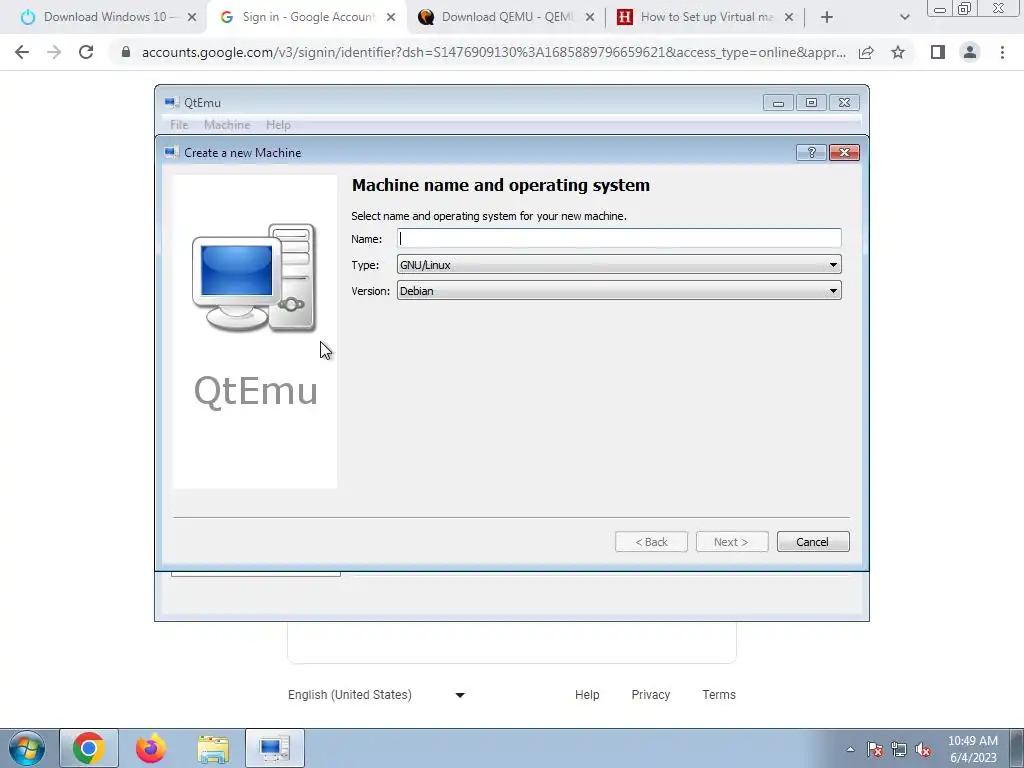Click the help question mark in Create a new Machine
This screenshot has height=768, width=1024.
coord(811,152)
